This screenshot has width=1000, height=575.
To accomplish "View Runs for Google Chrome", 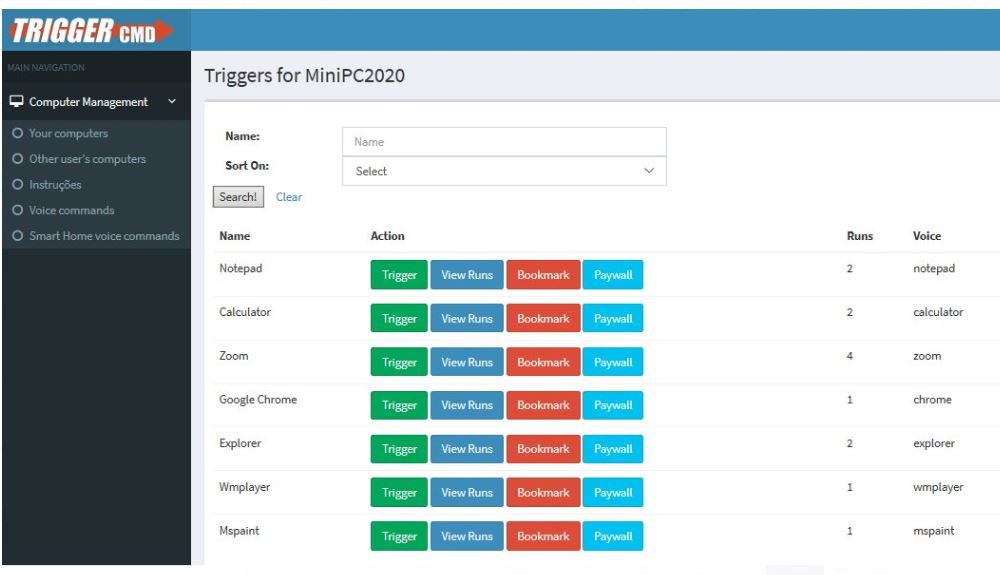I will (467, 405).
